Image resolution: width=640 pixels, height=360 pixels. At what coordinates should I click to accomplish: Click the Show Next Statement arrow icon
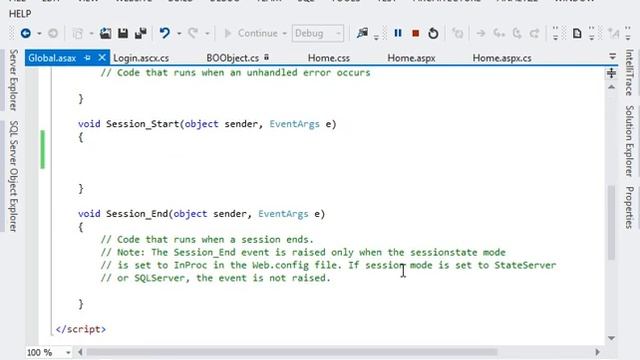point(480,33)
